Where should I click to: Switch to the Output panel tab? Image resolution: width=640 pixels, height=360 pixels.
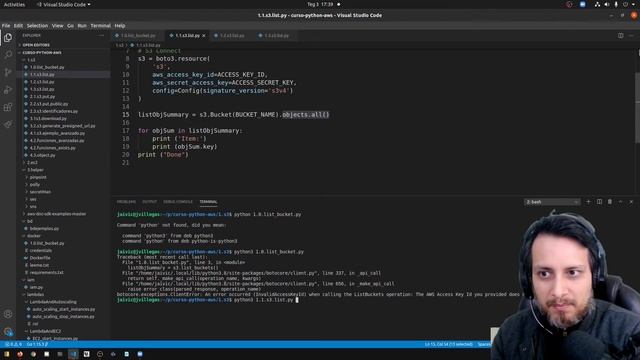(x=149, y=202)
